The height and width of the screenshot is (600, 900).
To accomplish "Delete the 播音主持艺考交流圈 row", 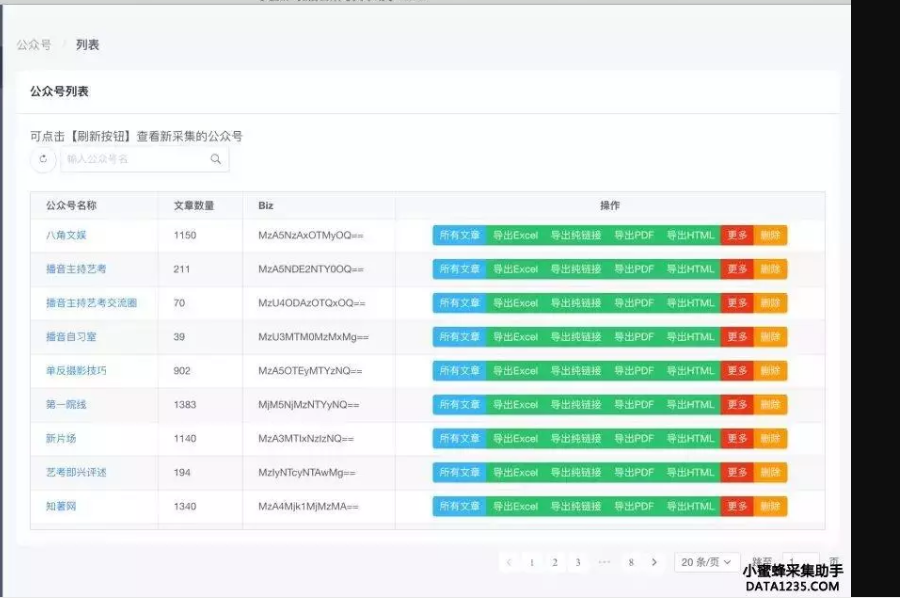I will [x=770, y=303].
